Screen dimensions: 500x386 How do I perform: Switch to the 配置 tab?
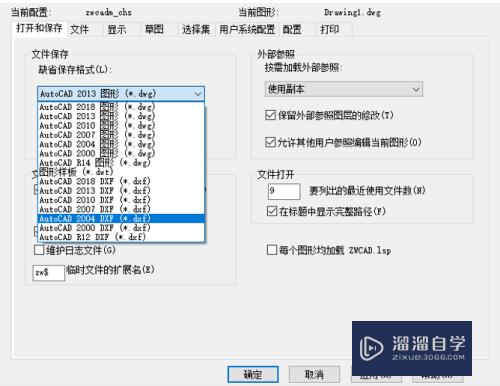(x=292, y=29)
